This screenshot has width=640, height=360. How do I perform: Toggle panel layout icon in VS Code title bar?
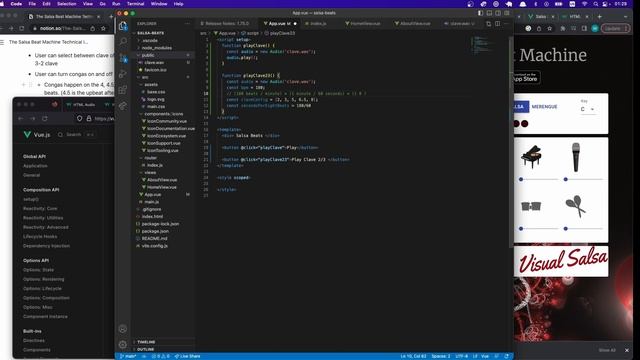489,13
